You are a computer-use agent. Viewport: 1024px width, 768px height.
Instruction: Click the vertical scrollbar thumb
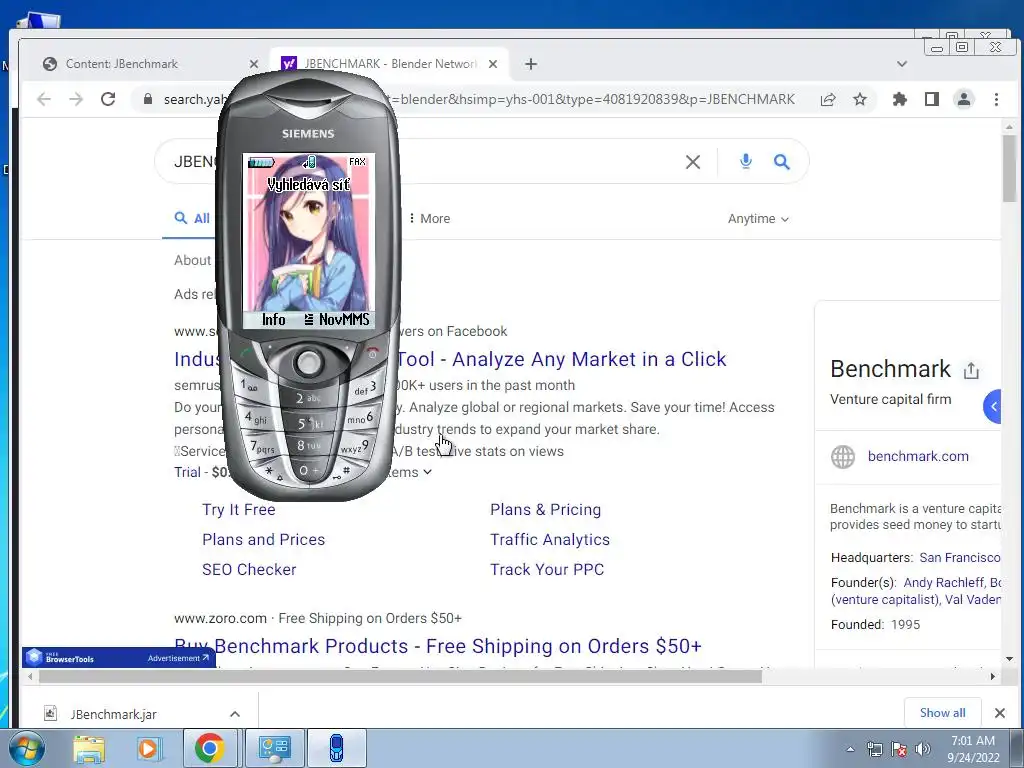tap(1009, 168)
